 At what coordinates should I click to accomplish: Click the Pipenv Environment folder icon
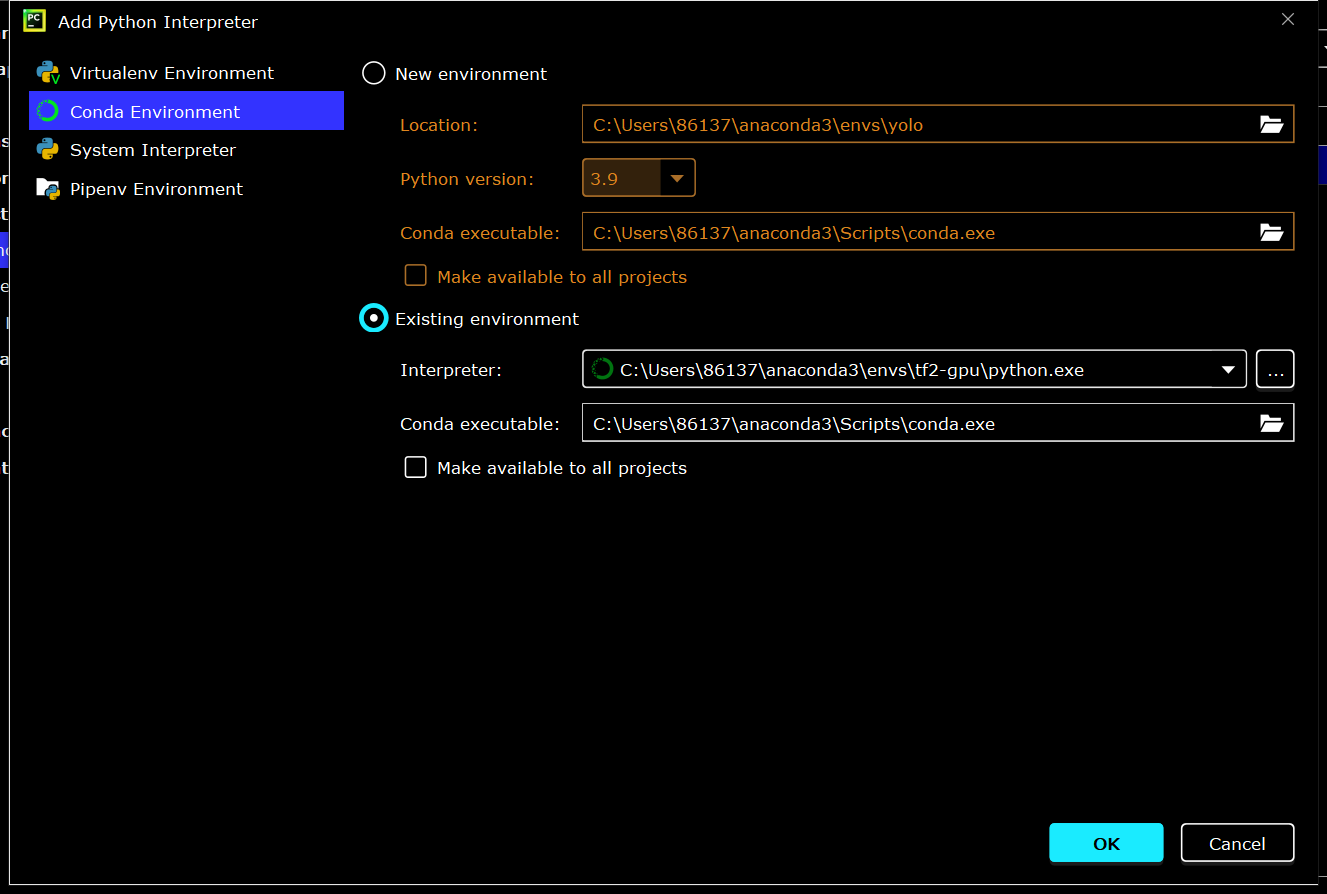tap(48, 188)
